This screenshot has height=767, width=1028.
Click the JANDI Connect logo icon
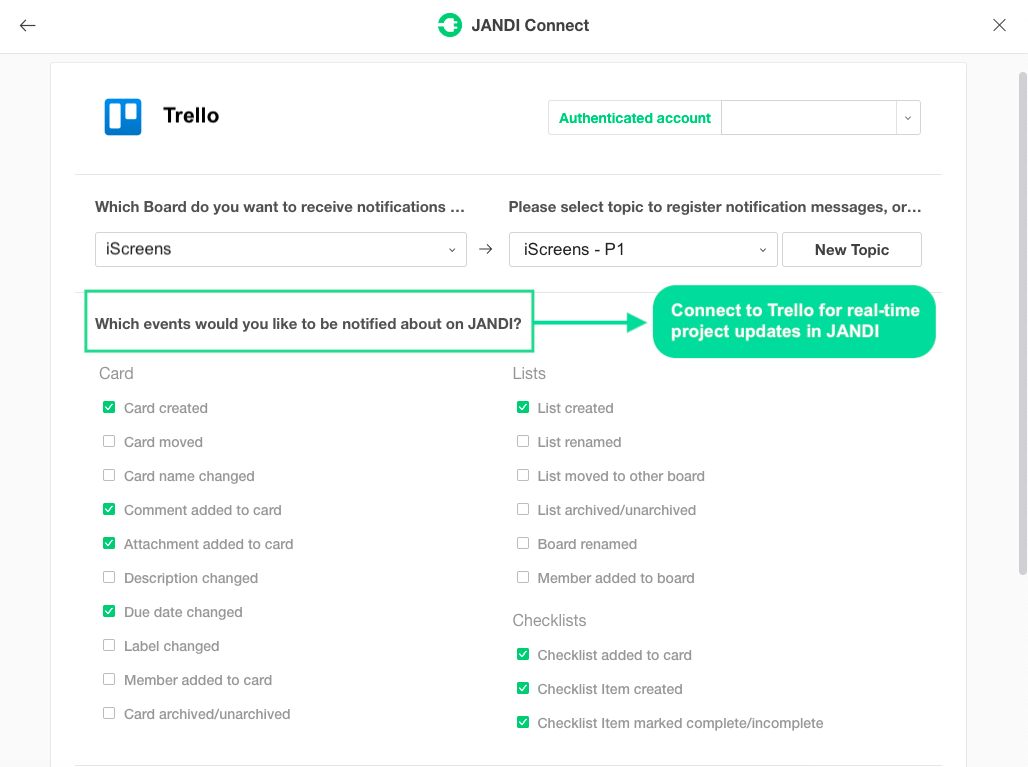pyautogui.click(x=450, y=25)
